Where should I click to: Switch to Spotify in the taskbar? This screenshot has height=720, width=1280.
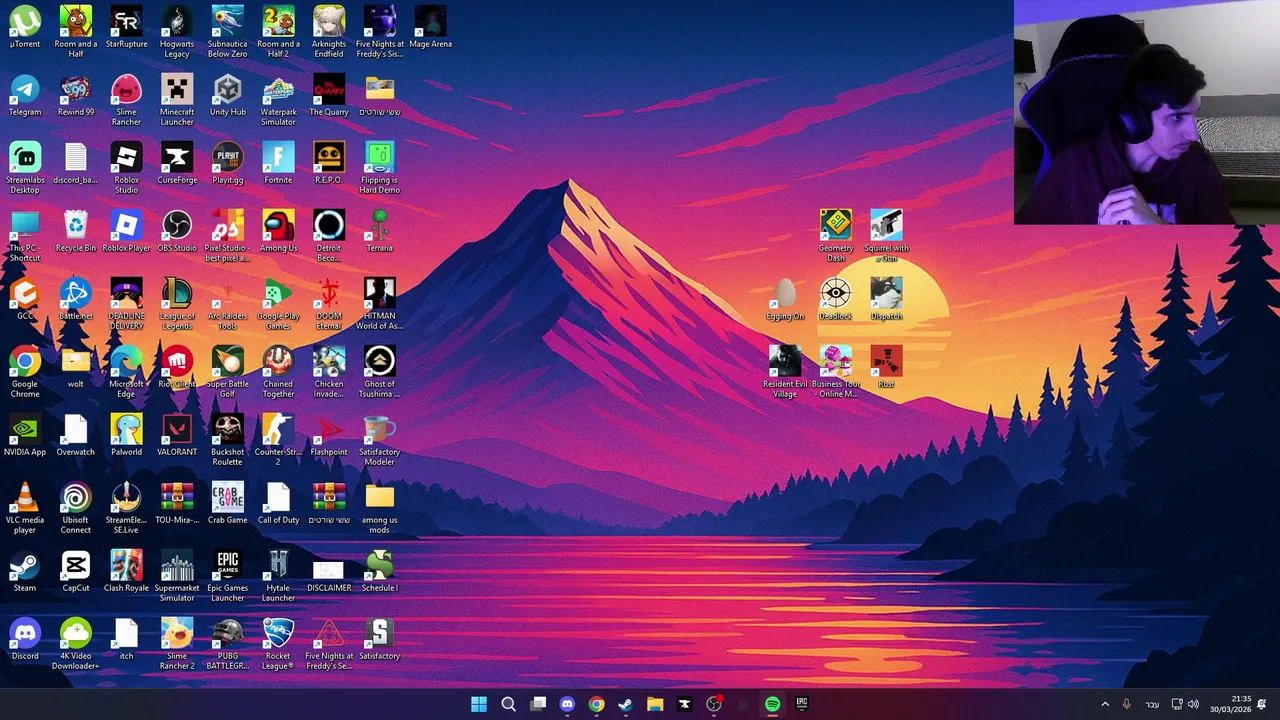click(x=772, y=704)
